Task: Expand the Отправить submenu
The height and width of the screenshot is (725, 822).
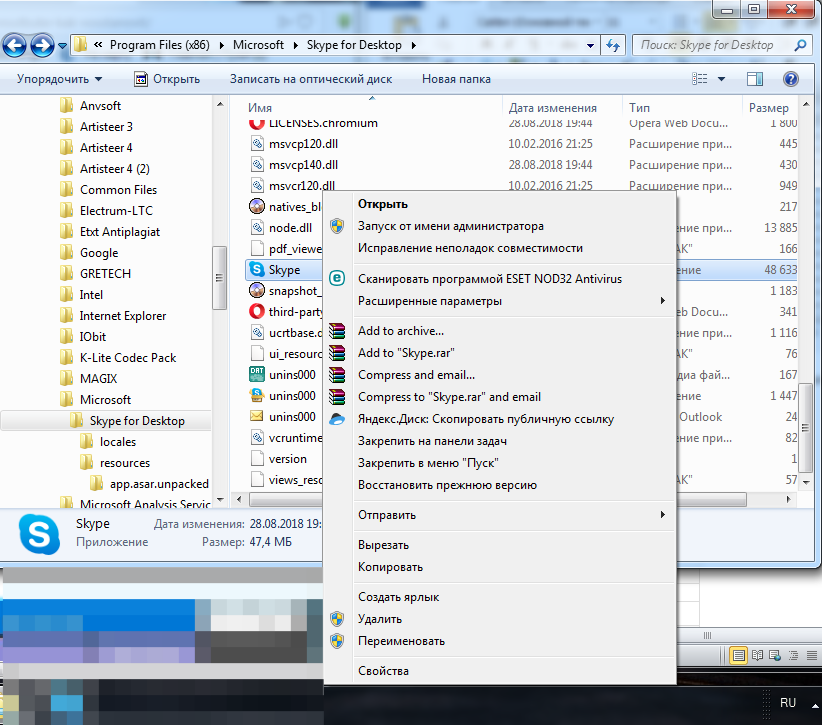Action: coord(500,515)
